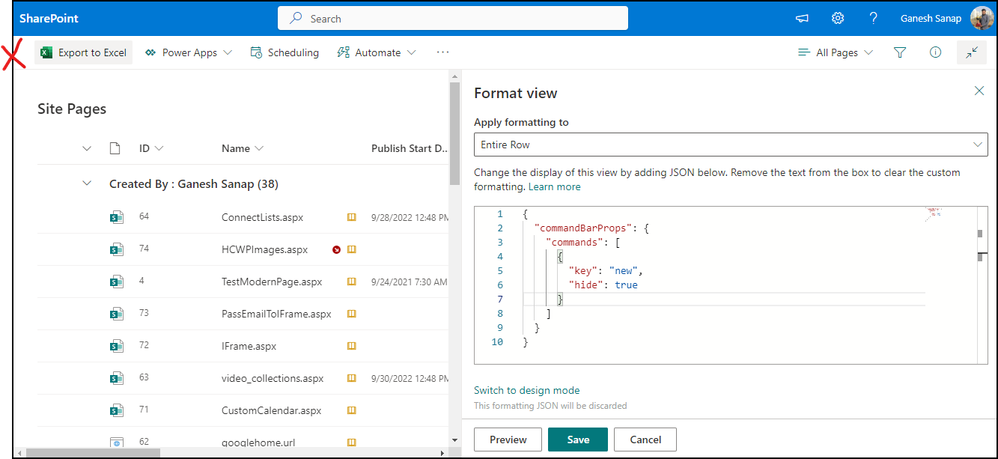The width and height of the screenshot is (998, 459).
Task: Click the Learn more link
Action: (x=554, y=187)
